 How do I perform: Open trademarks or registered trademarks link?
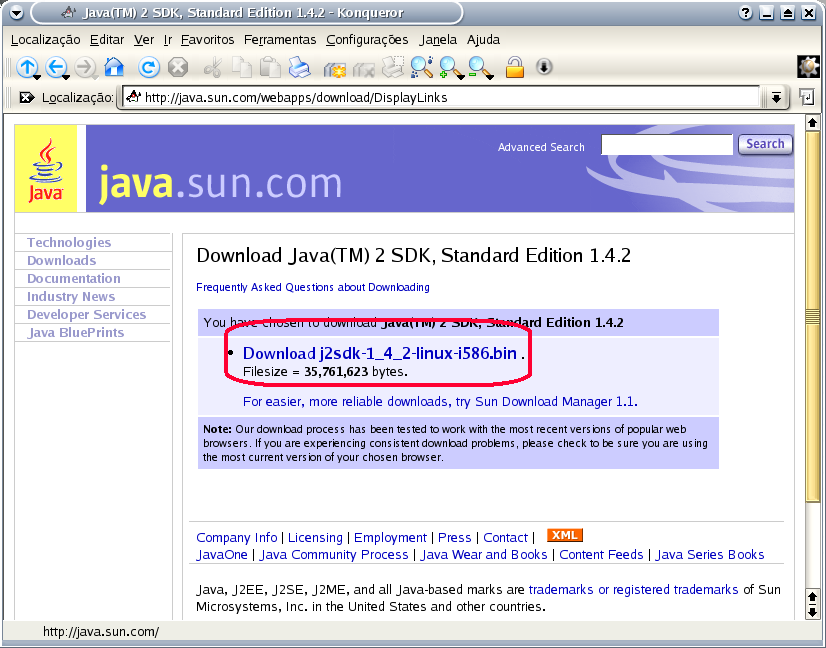point(633,590)
